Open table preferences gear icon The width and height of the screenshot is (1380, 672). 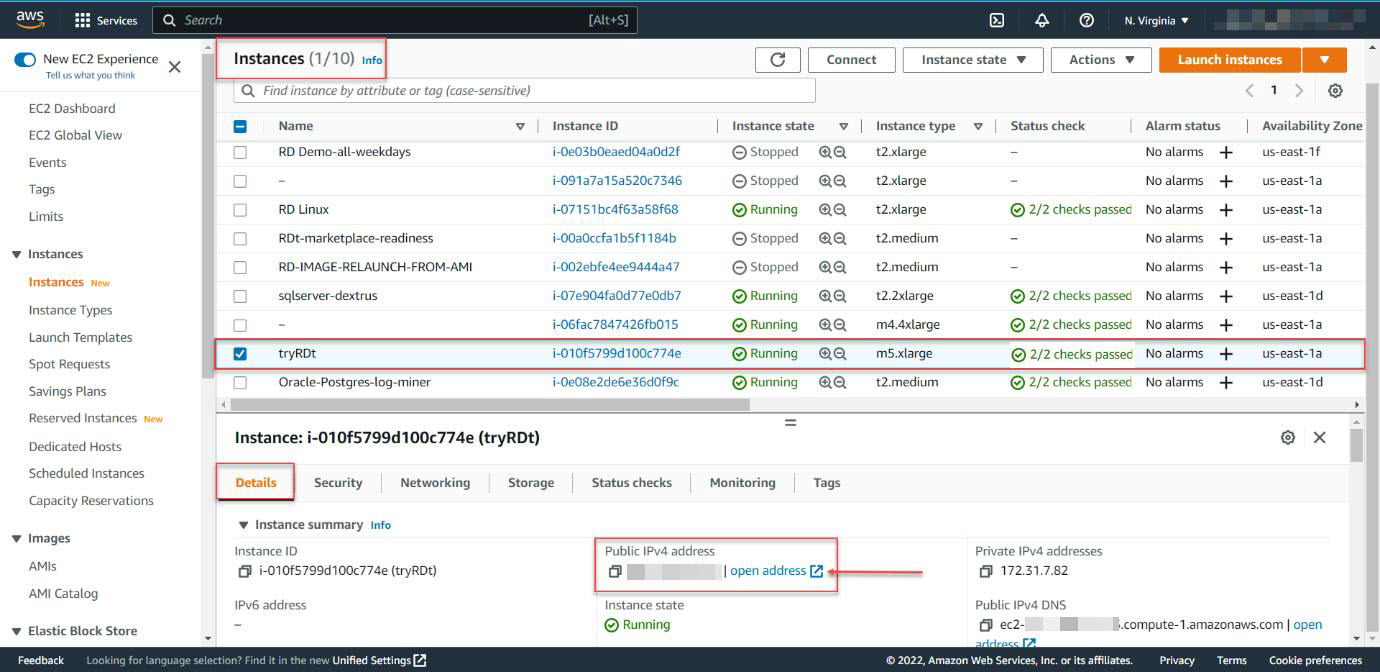pyautogui.click(x=1335, y=91)
